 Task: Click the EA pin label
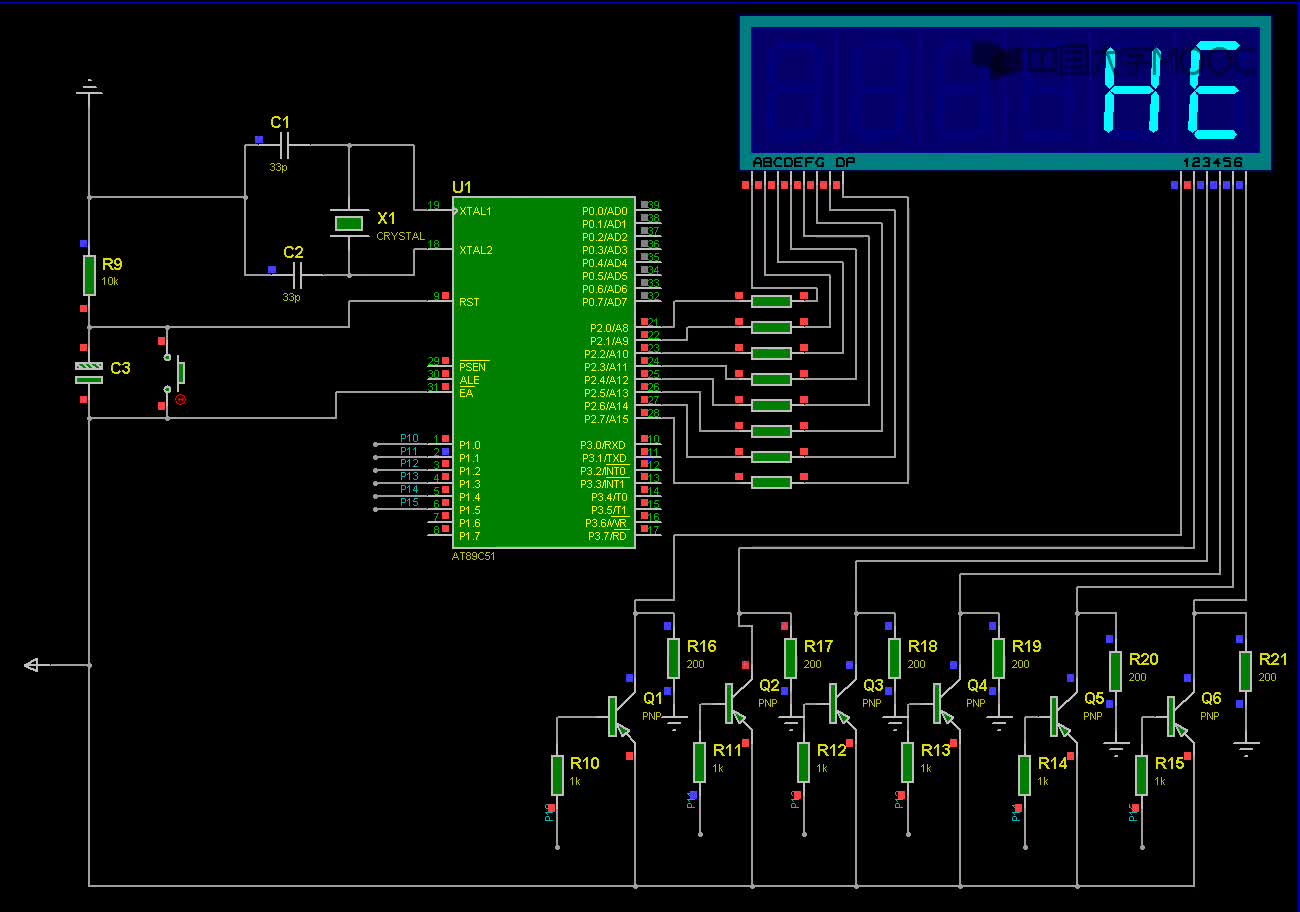(x=466, y=393)
